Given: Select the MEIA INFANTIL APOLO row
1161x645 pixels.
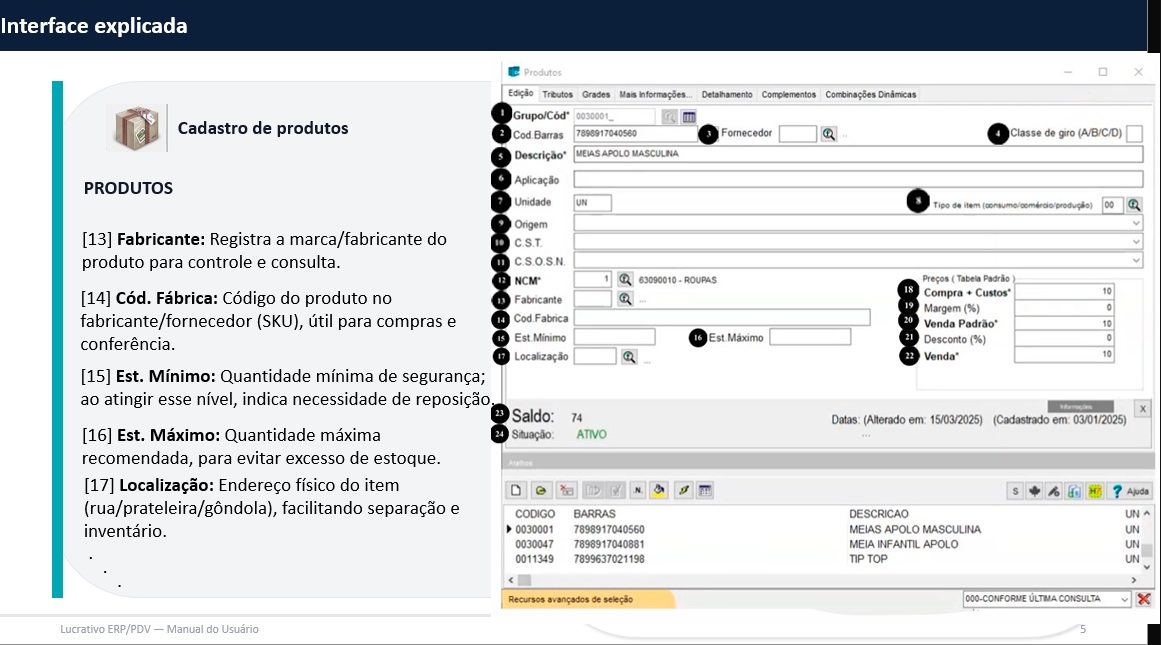Looking at the screenshot, I should tap(903, 544).
